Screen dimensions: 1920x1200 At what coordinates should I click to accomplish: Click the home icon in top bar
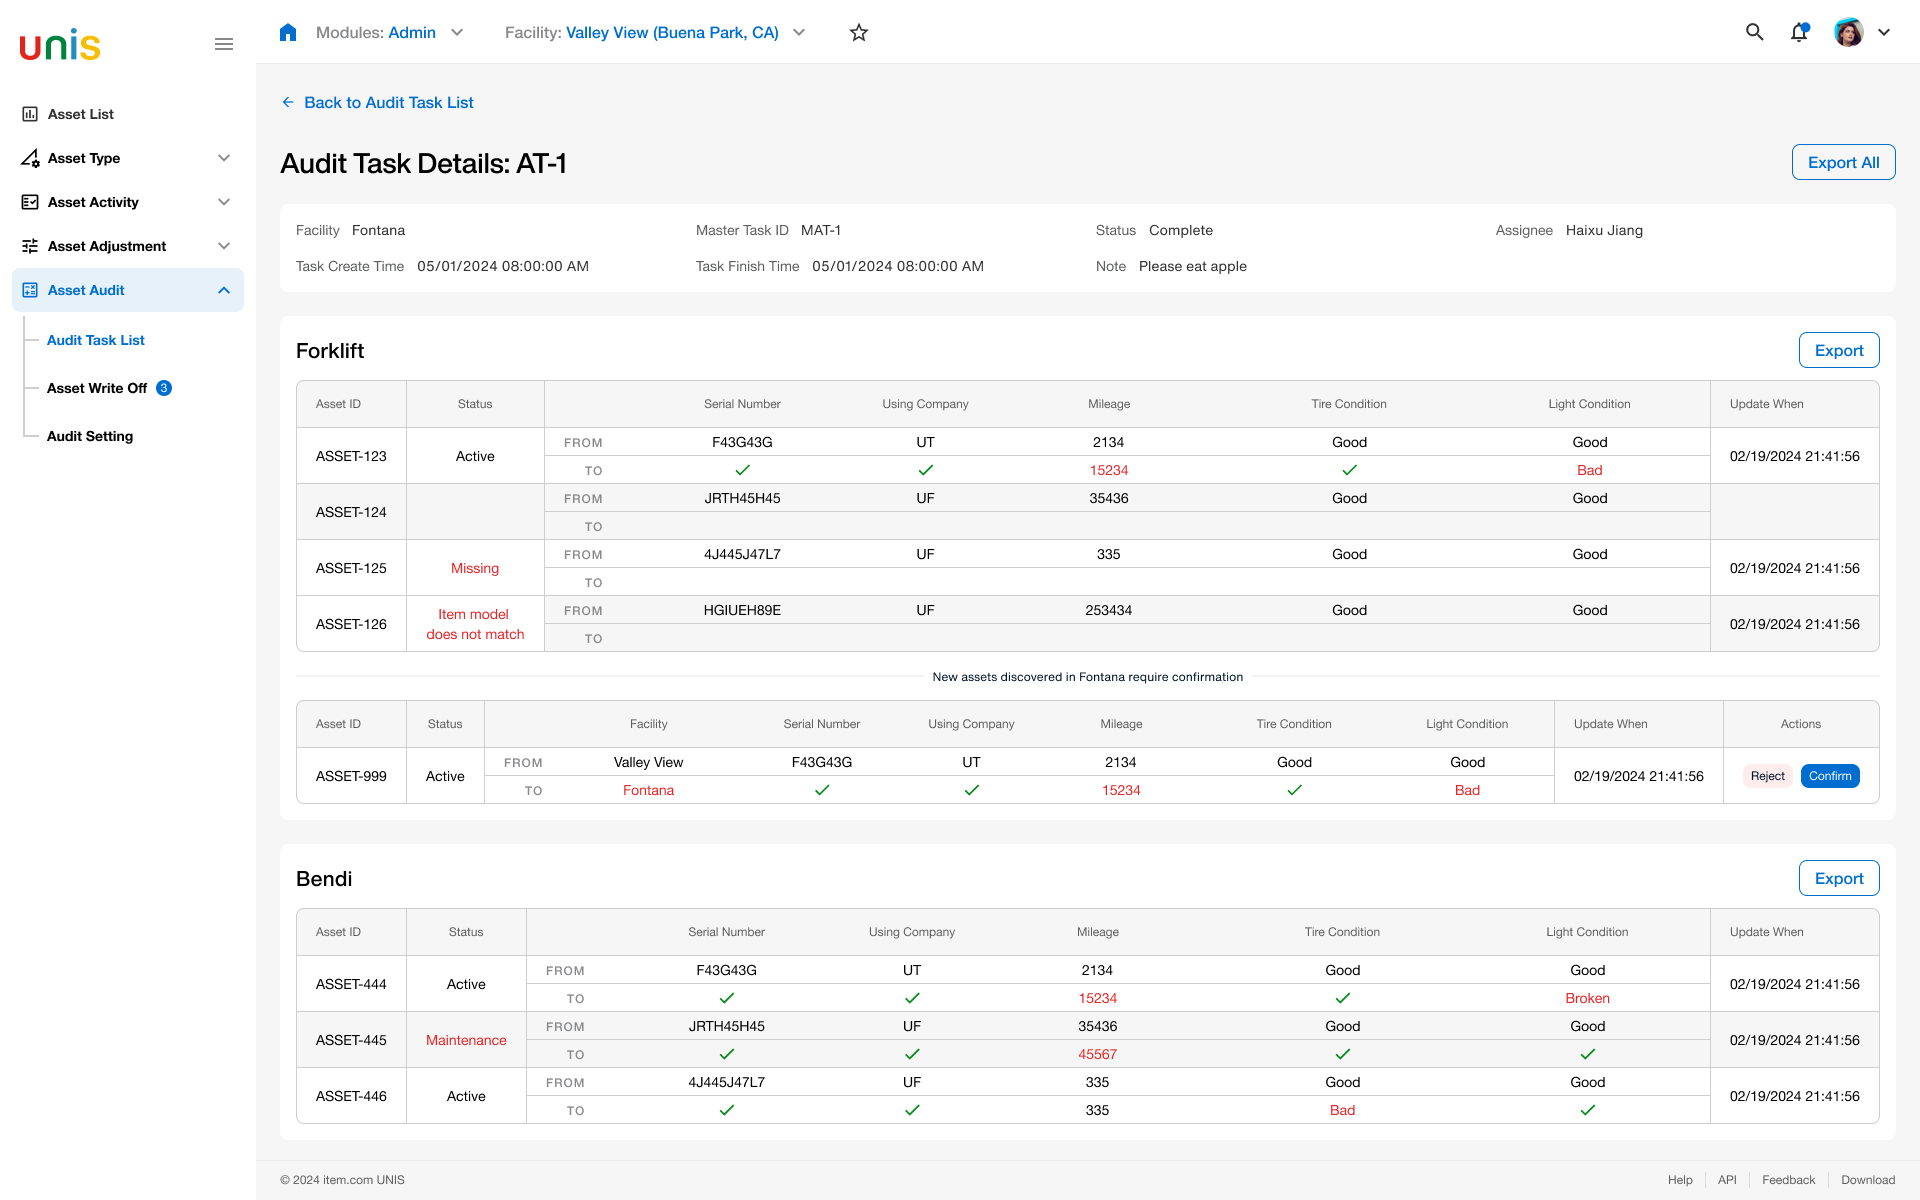(x=288, y=32)
